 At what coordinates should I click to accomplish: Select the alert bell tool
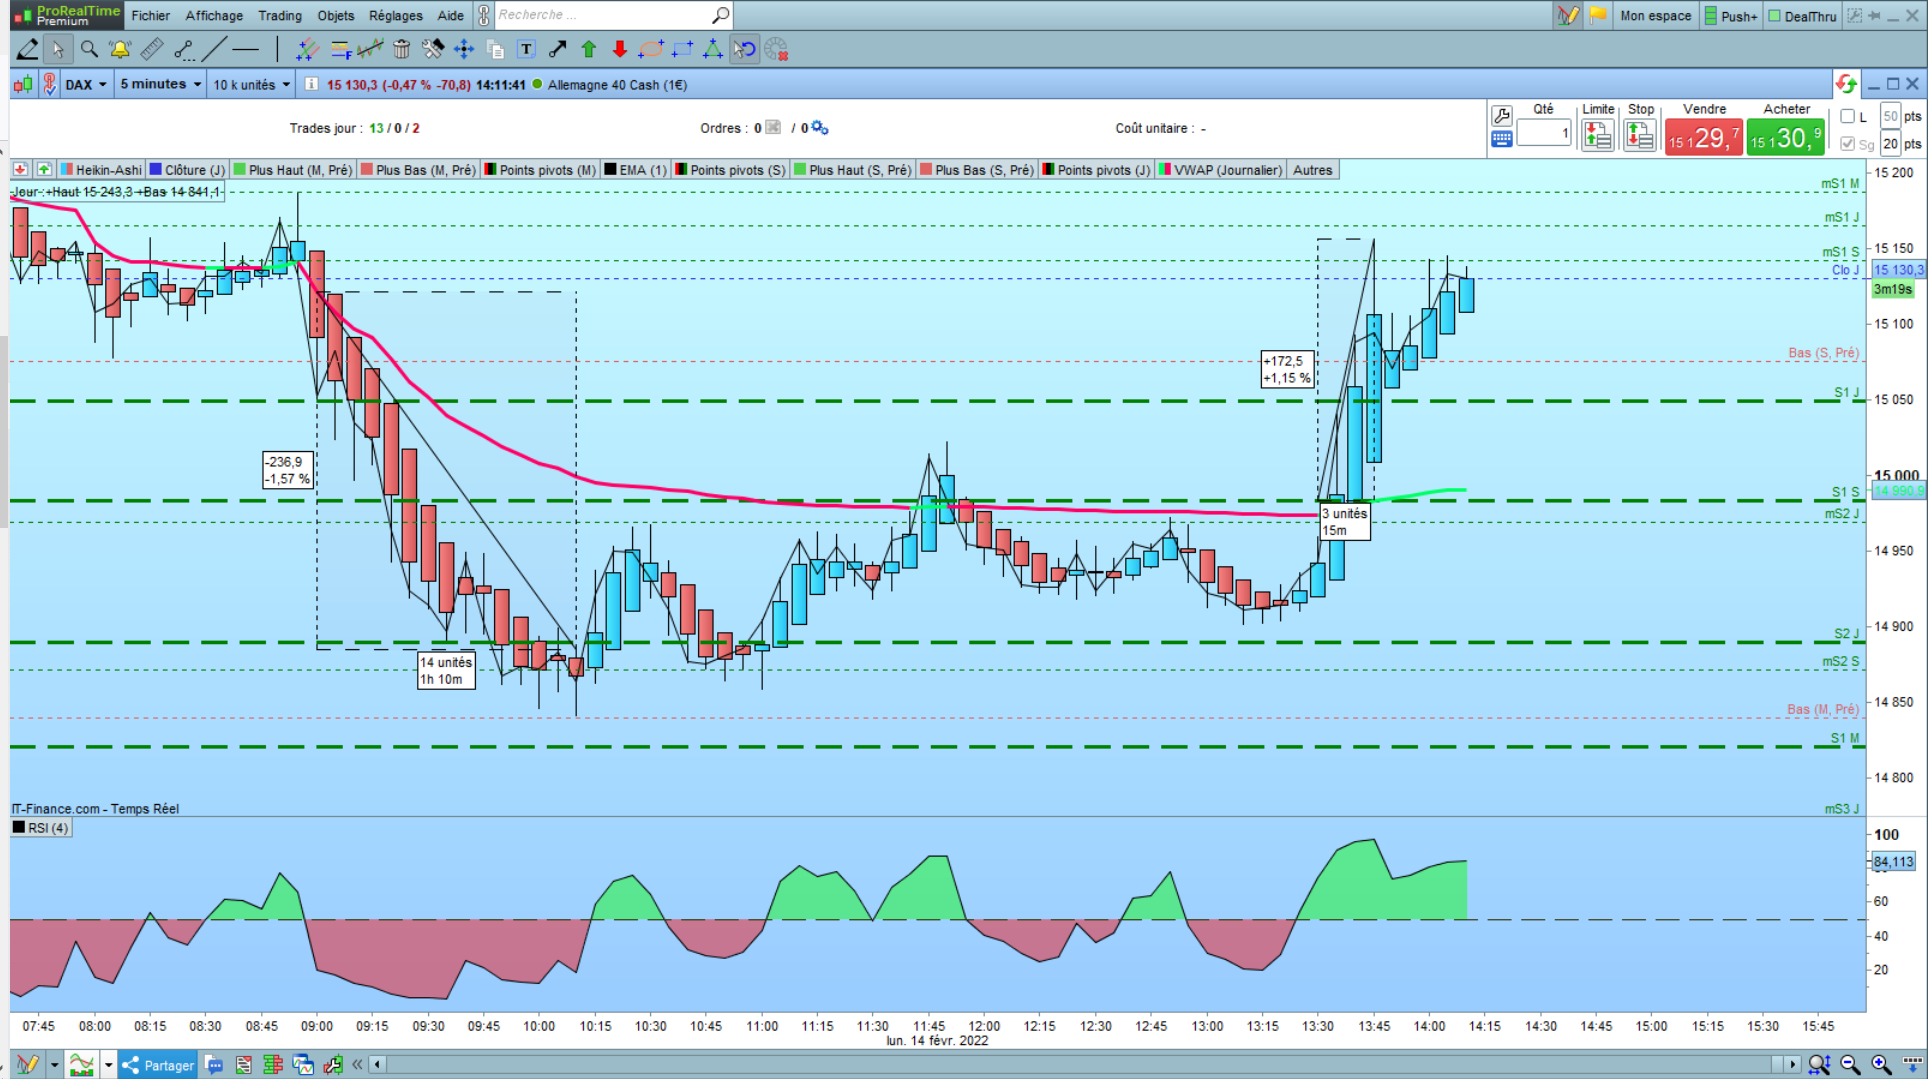coord(120,49)
